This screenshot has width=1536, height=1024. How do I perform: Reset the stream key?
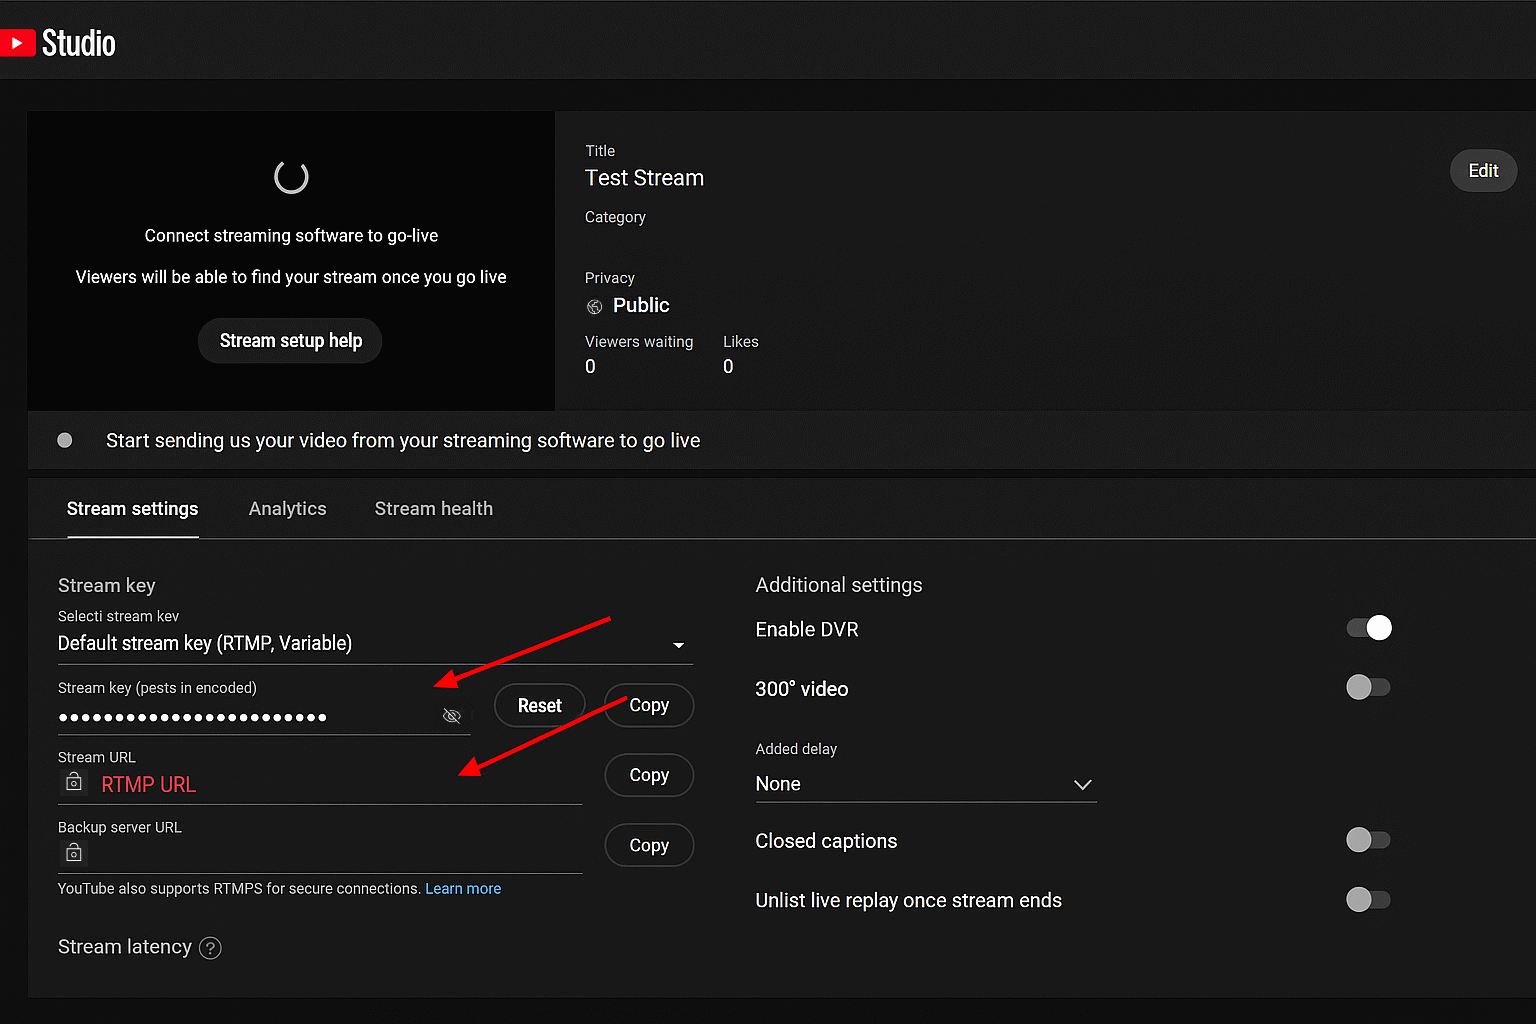click(540, 706)
